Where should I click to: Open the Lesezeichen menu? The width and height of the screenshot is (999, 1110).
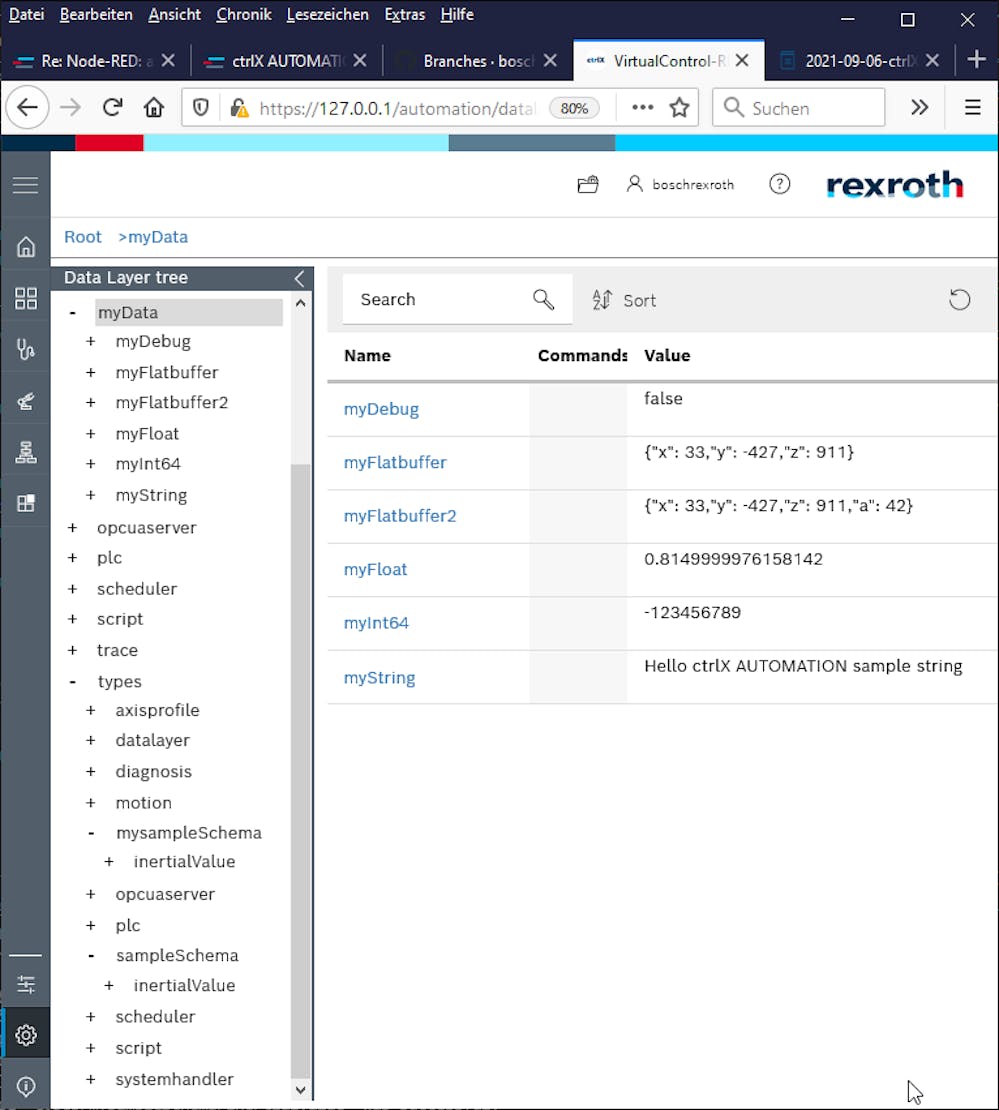(327, 15)
